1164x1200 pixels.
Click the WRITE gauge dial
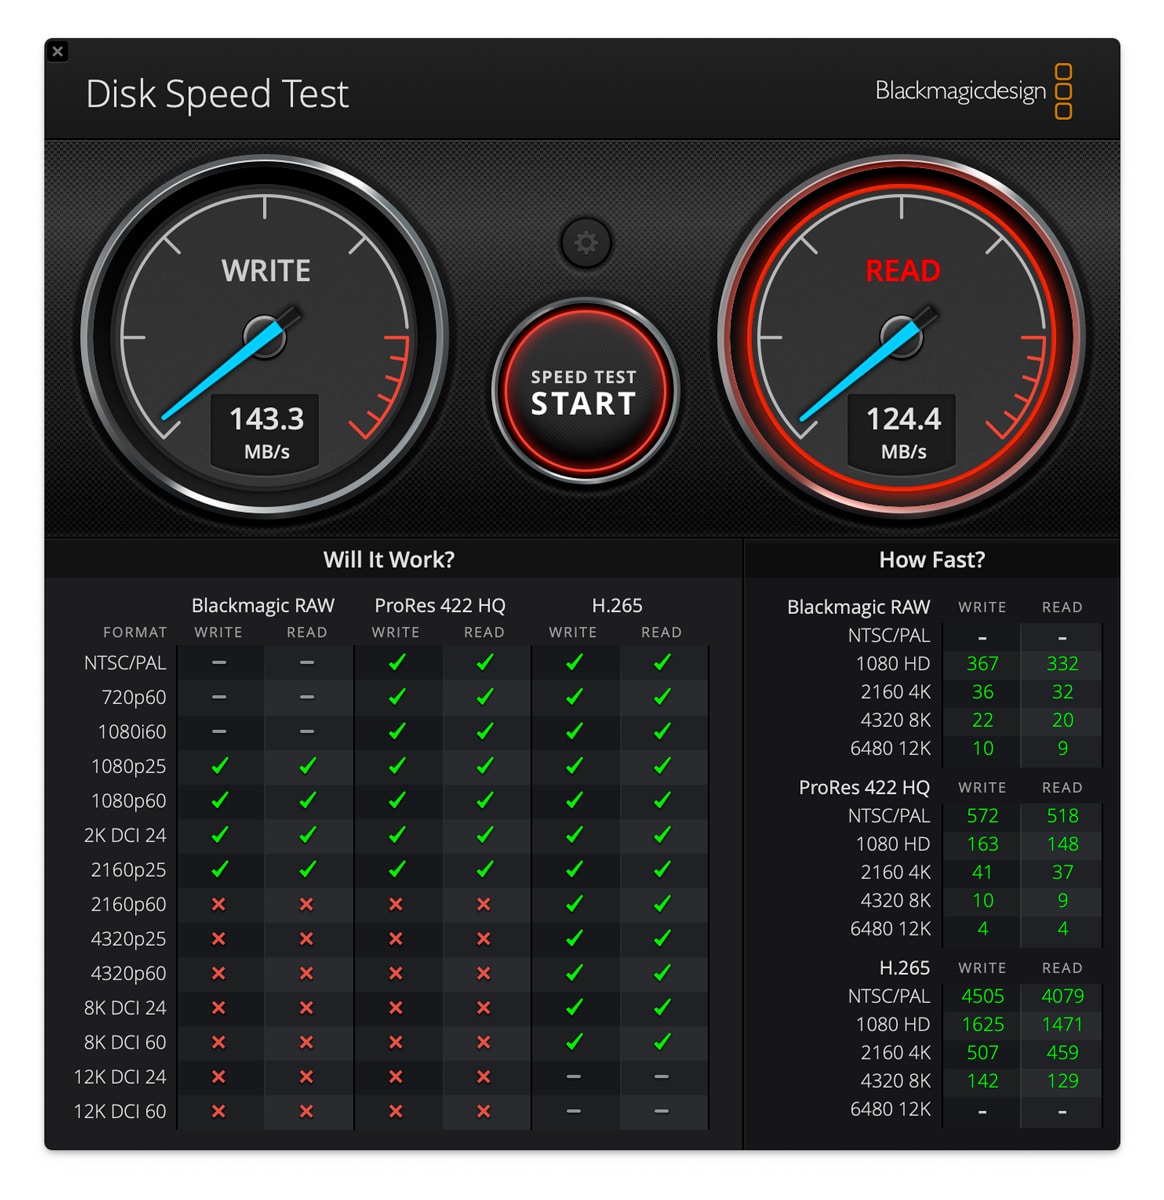tap(265, 336)
